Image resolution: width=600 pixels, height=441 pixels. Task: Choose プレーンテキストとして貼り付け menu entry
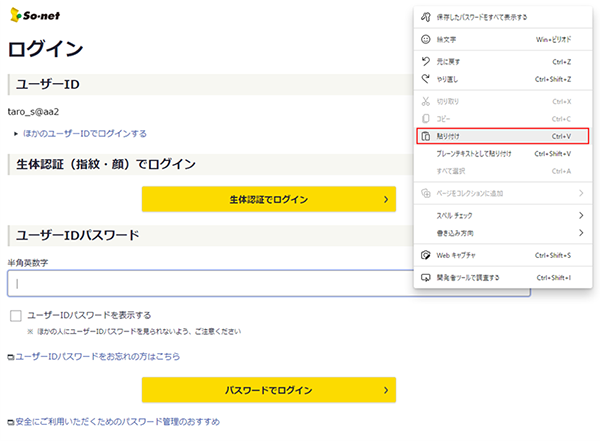pyautogui.click(x=474, y=154)
